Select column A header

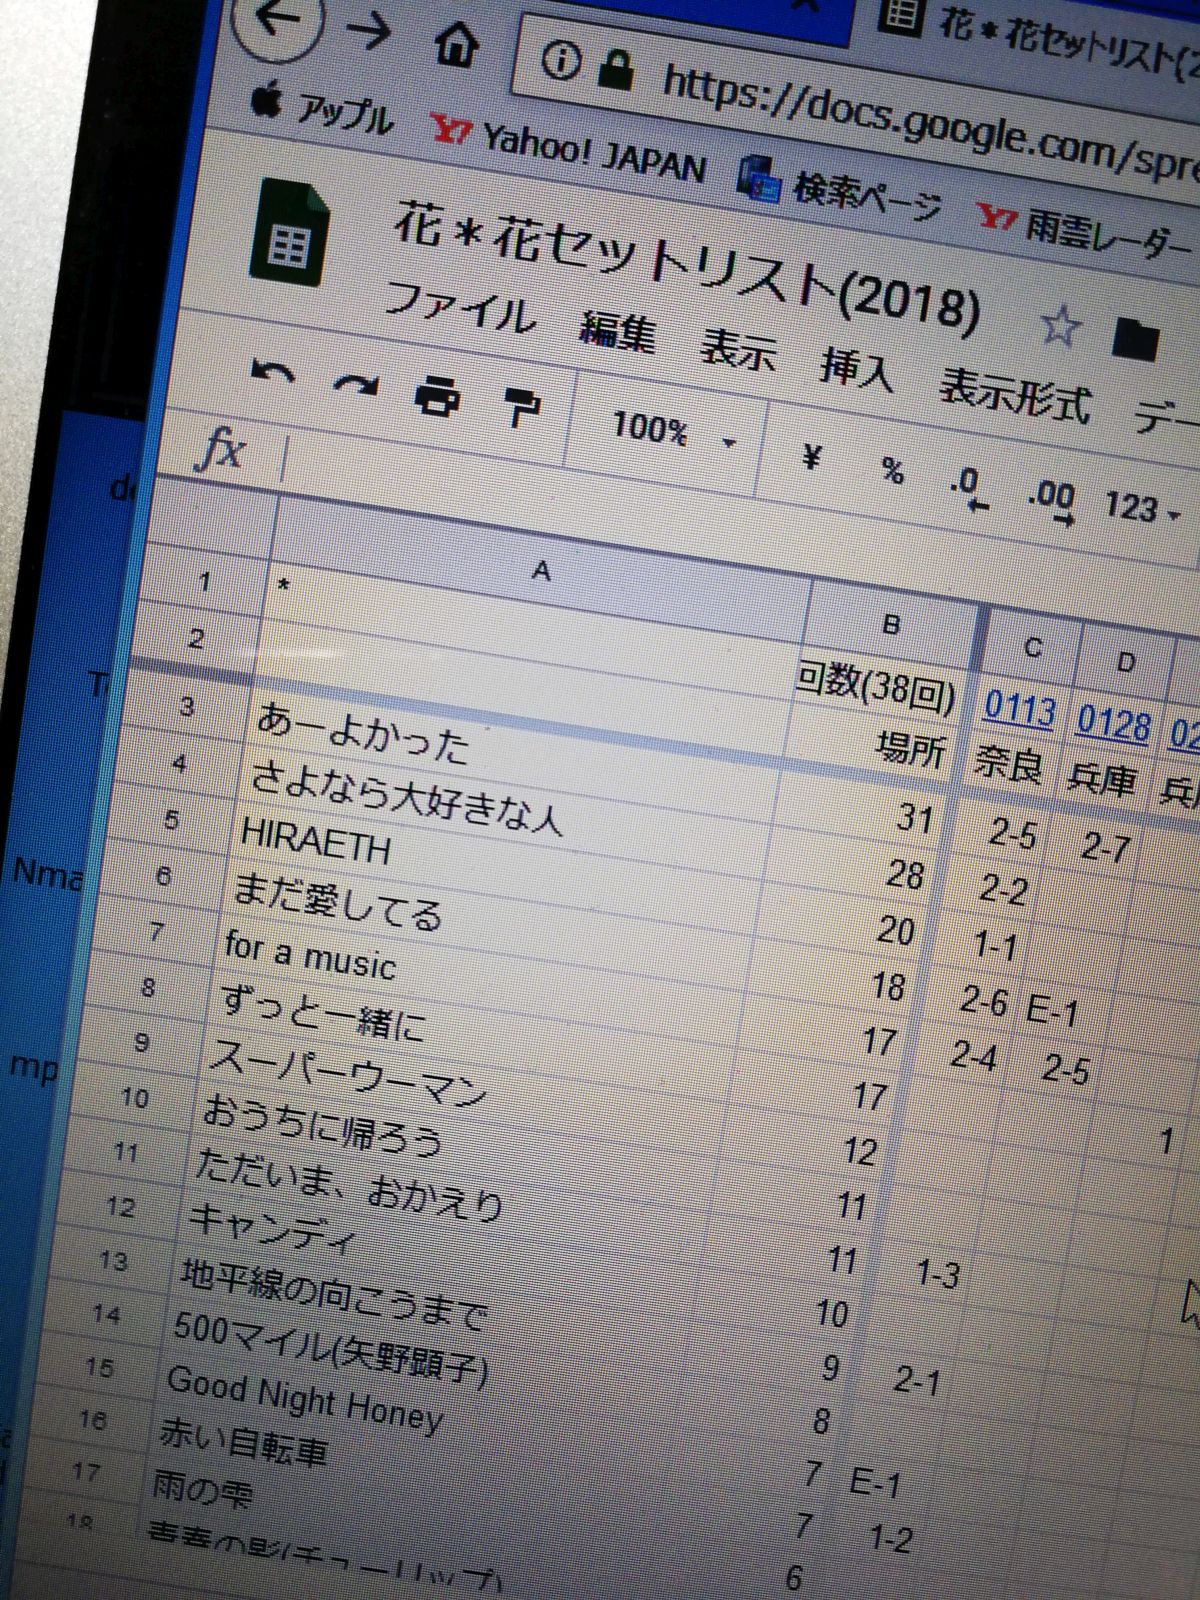[x=541, y=571]
